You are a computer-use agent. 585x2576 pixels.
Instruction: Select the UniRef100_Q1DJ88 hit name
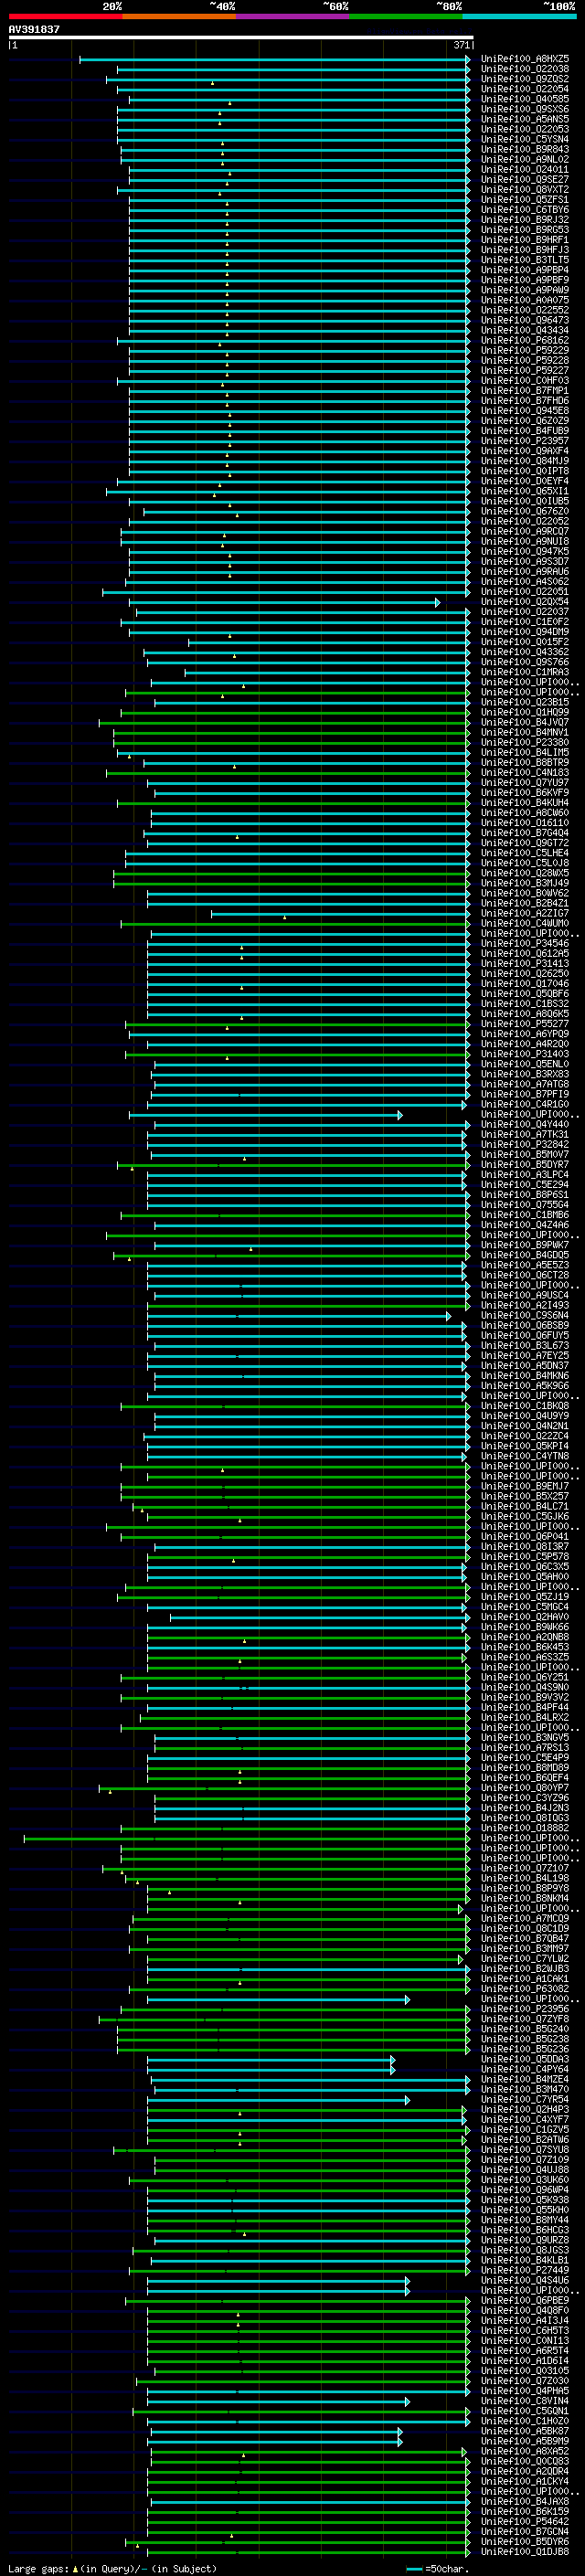click(x=525, y=2552)
